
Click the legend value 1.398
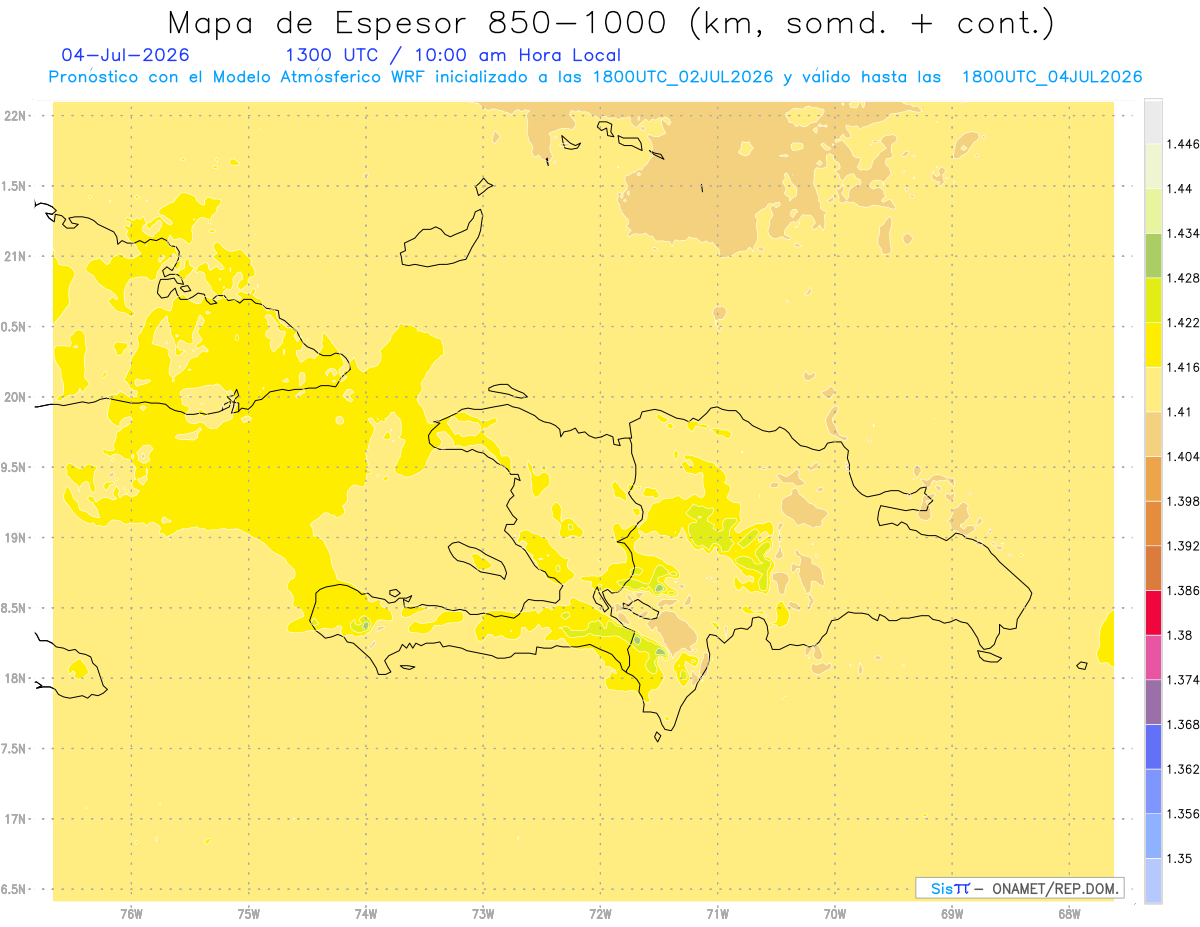coord(1183,501)
